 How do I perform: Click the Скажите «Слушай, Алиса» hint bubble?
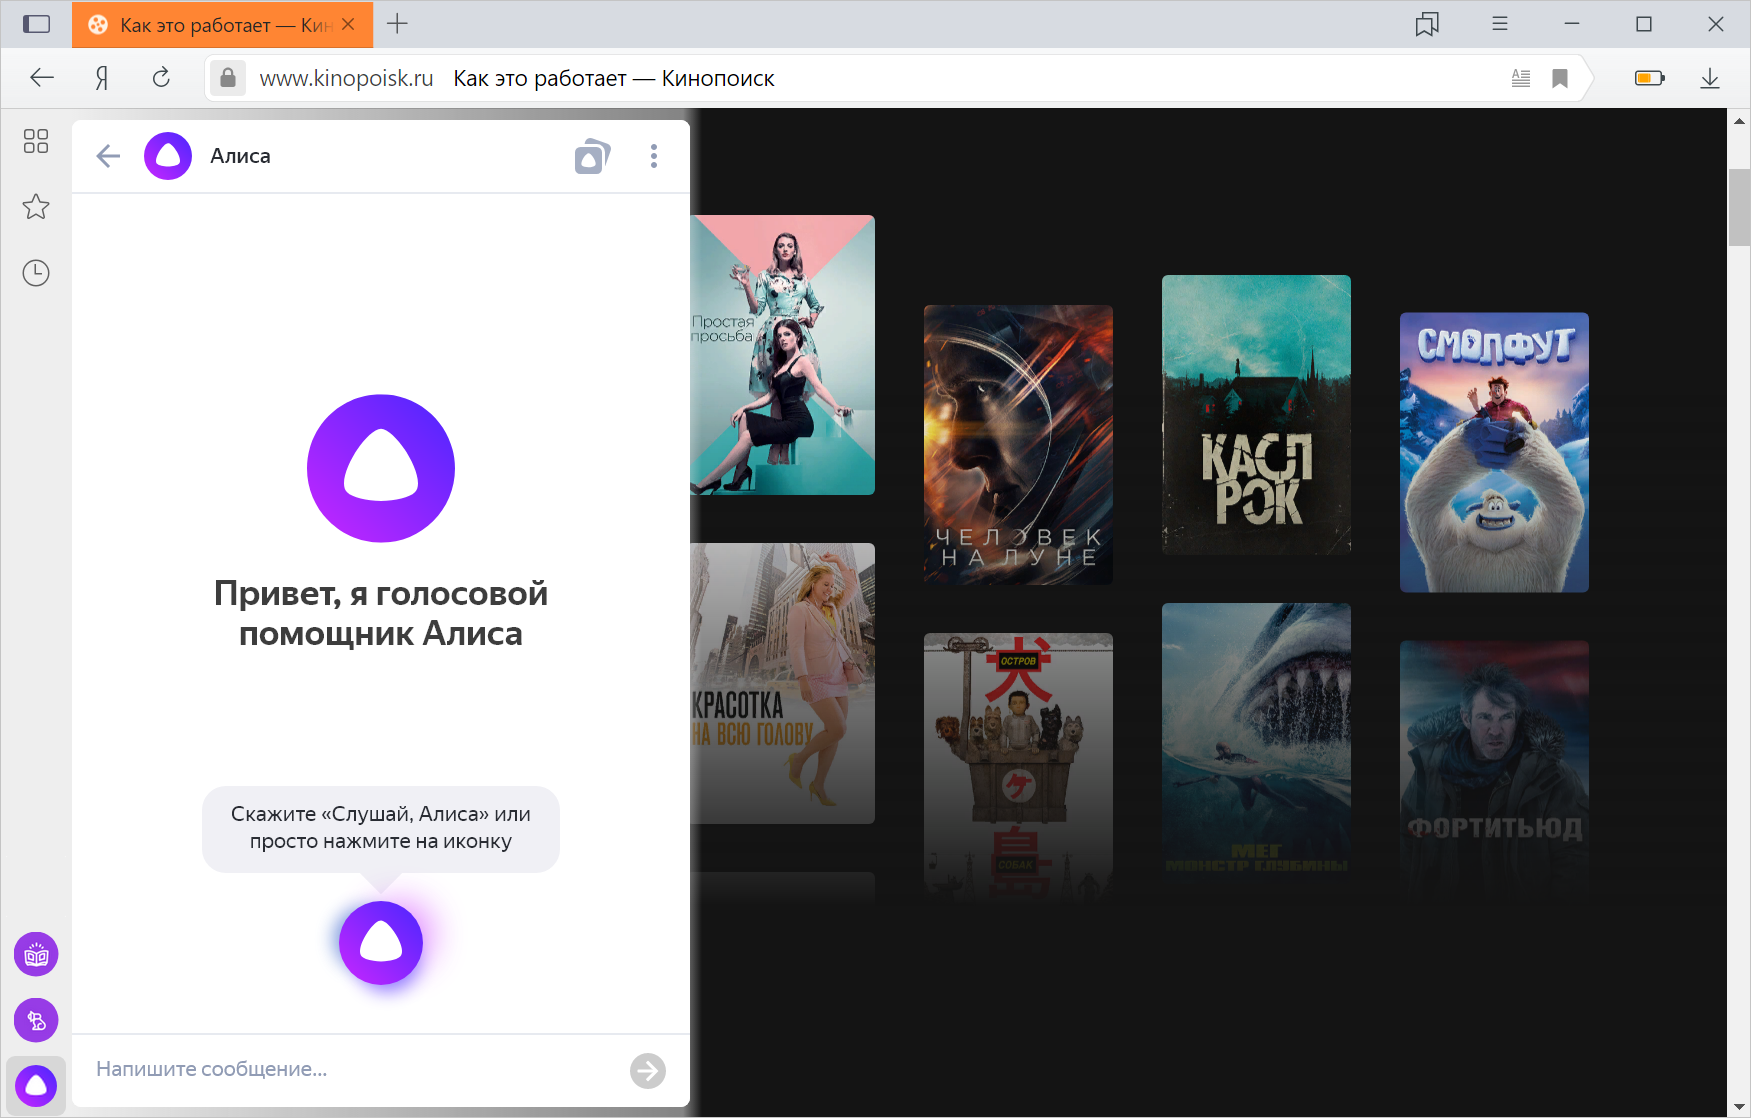381,828
